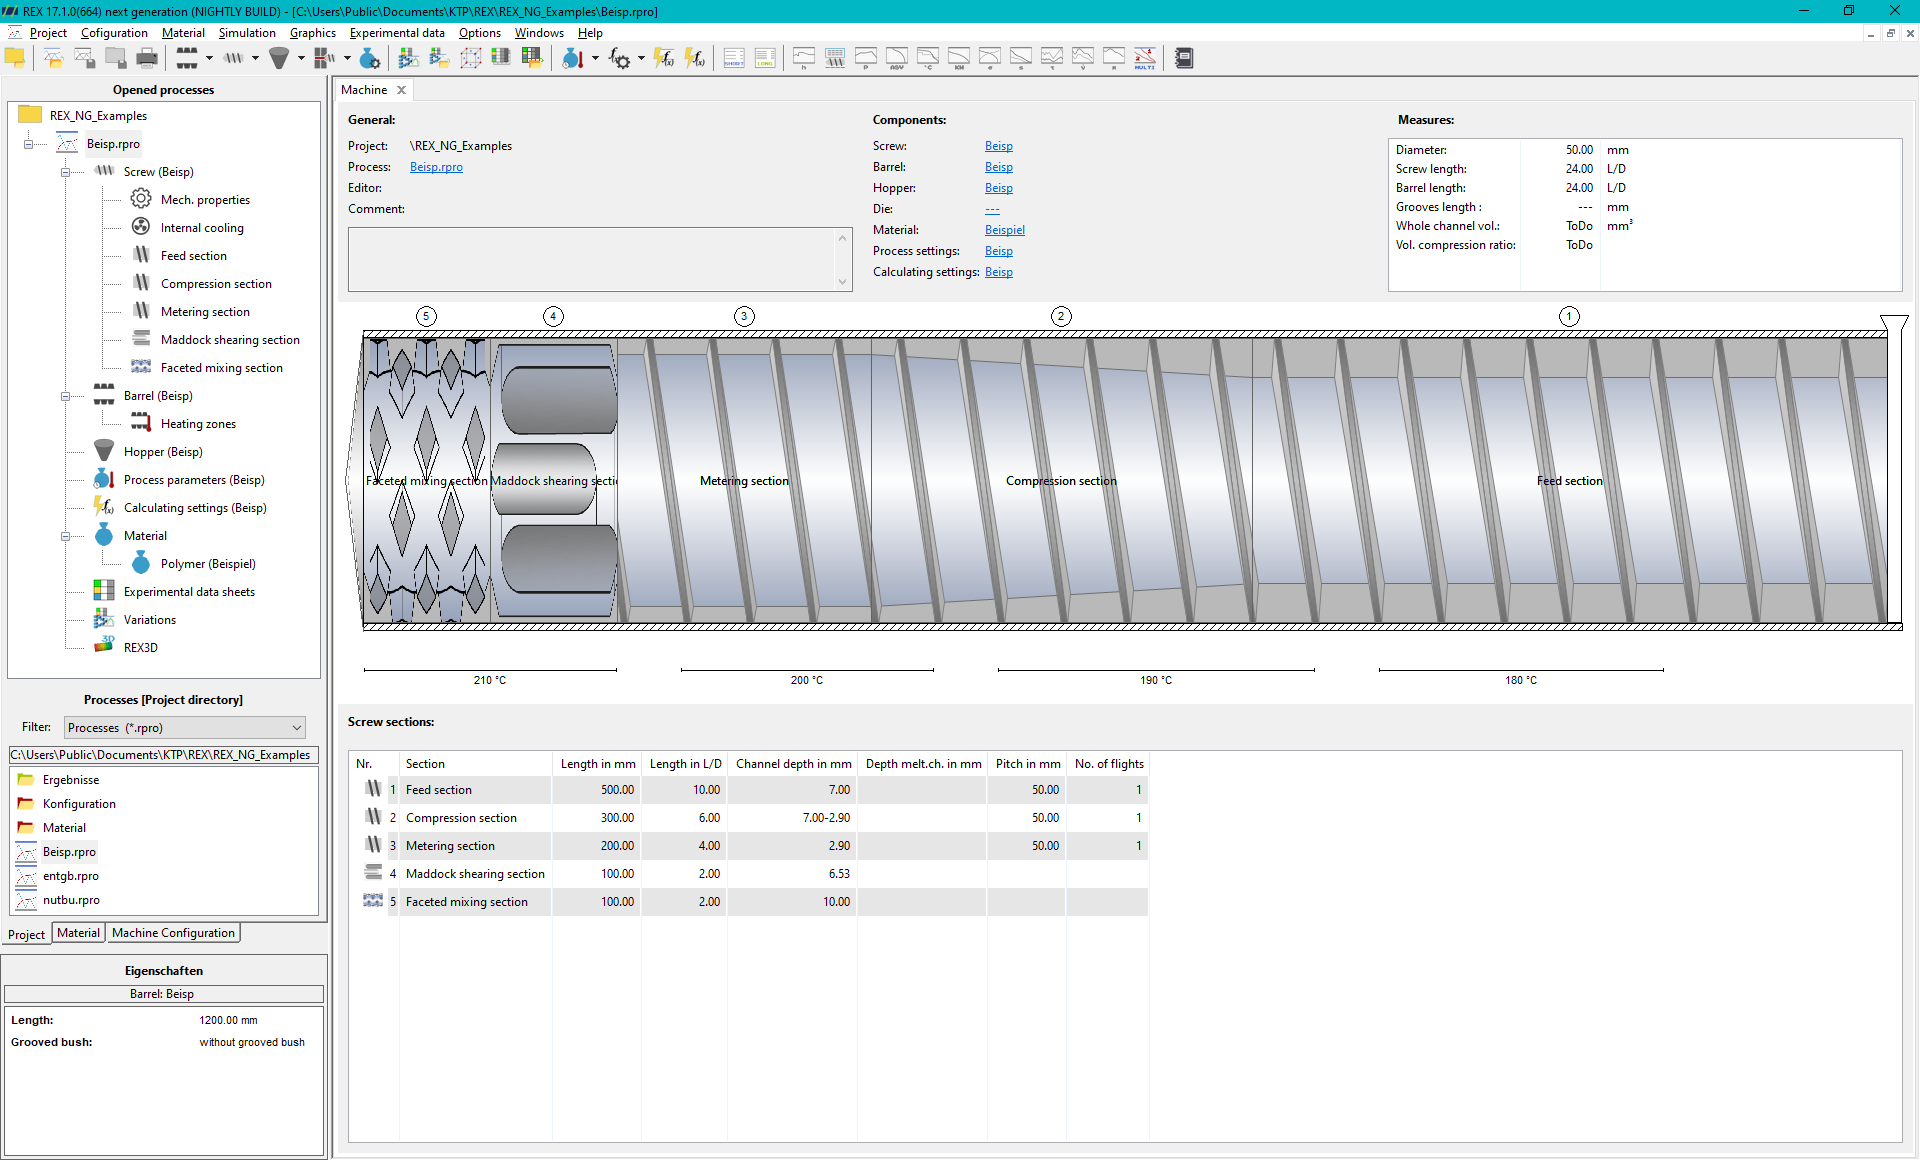The height and width of the screenshot is (1160, 1920).
Task: Click the notebook icon at the toolbar end
Action: 1184,58
